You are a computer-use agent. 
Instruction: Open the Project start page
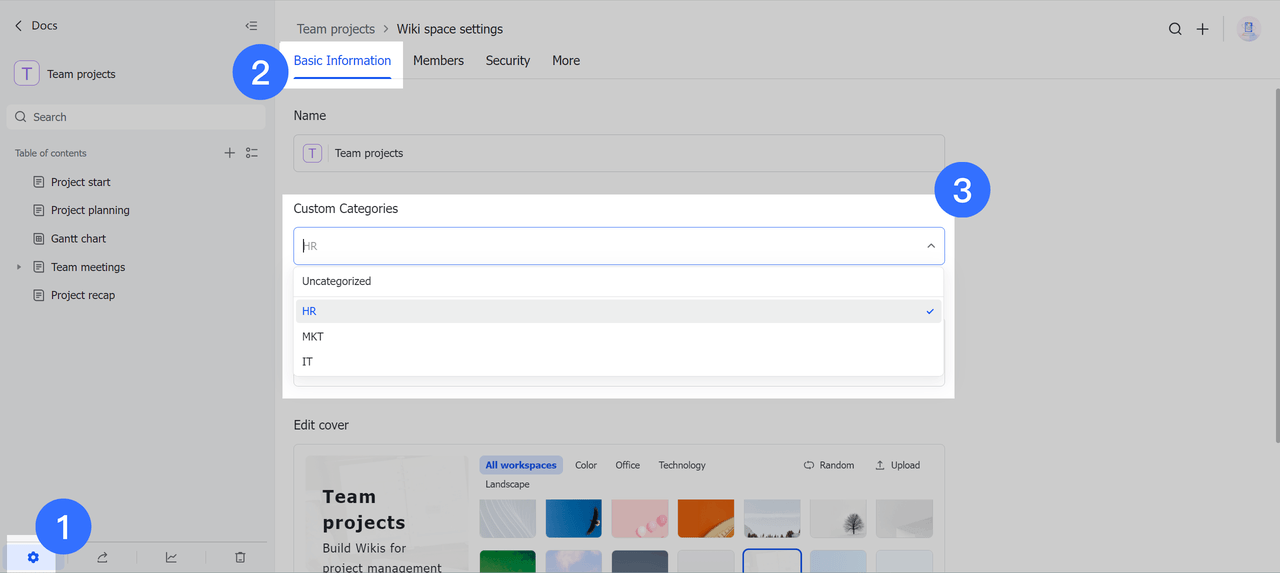(x=81, y=182)
